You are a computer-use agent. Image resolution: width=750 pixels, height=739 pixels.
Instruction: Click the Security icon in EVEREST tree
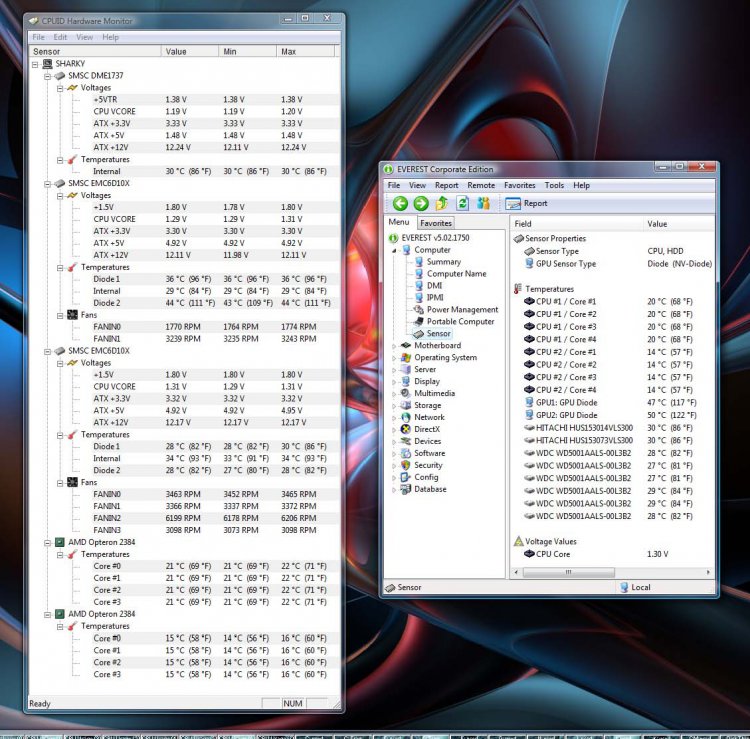pyautogui.click(x=406, y=465)
